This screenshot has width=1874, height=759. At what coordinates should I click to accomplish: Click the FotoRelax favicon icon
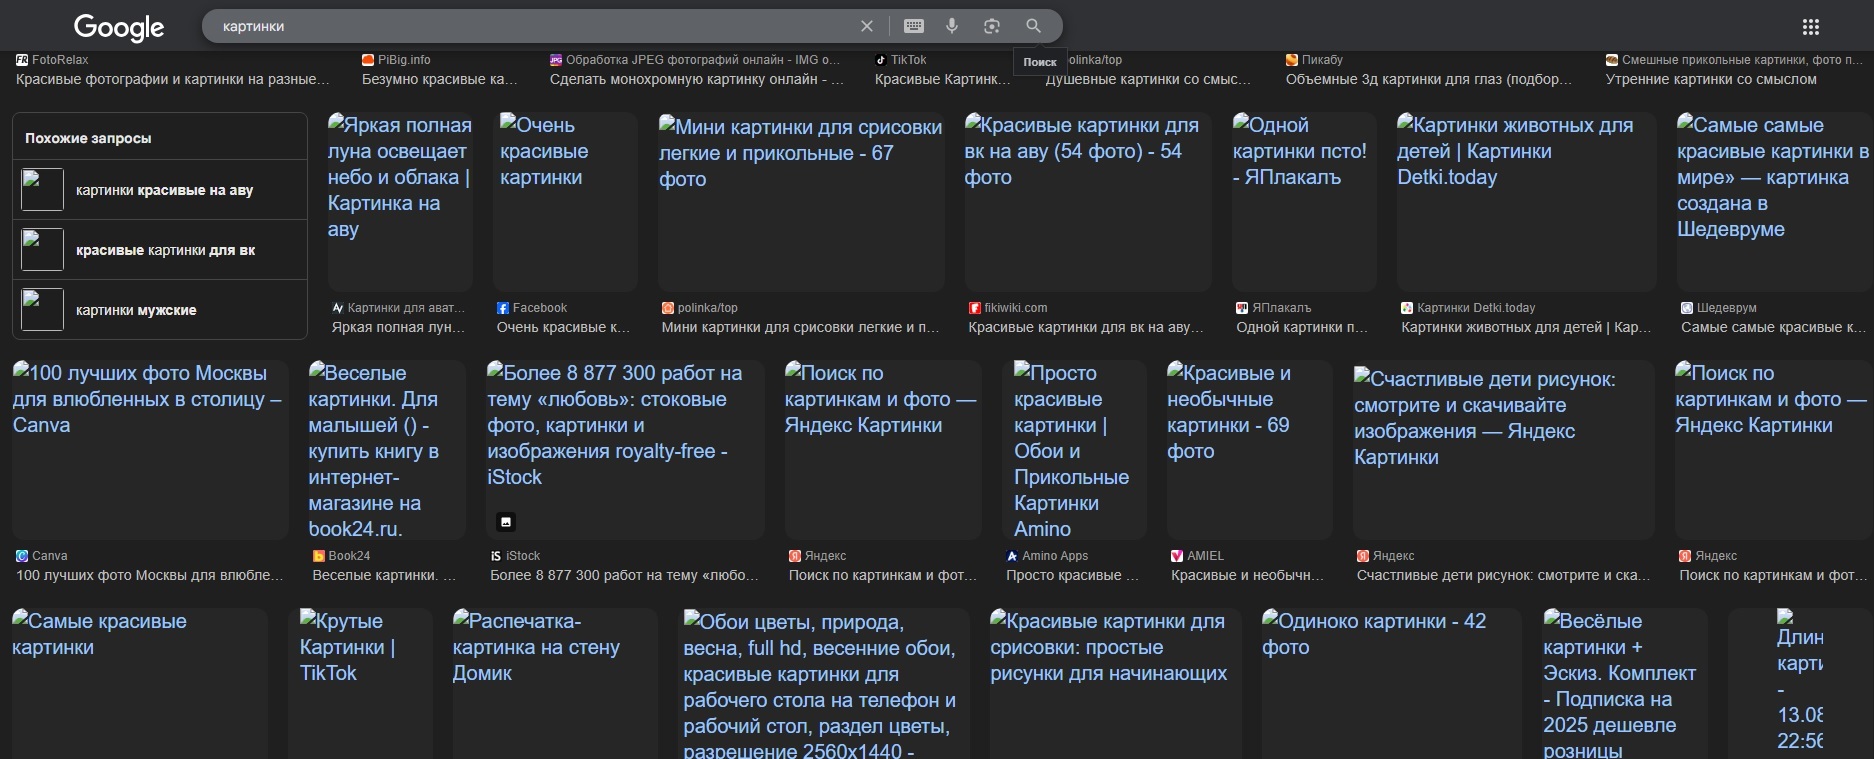[x=22, y=60]
